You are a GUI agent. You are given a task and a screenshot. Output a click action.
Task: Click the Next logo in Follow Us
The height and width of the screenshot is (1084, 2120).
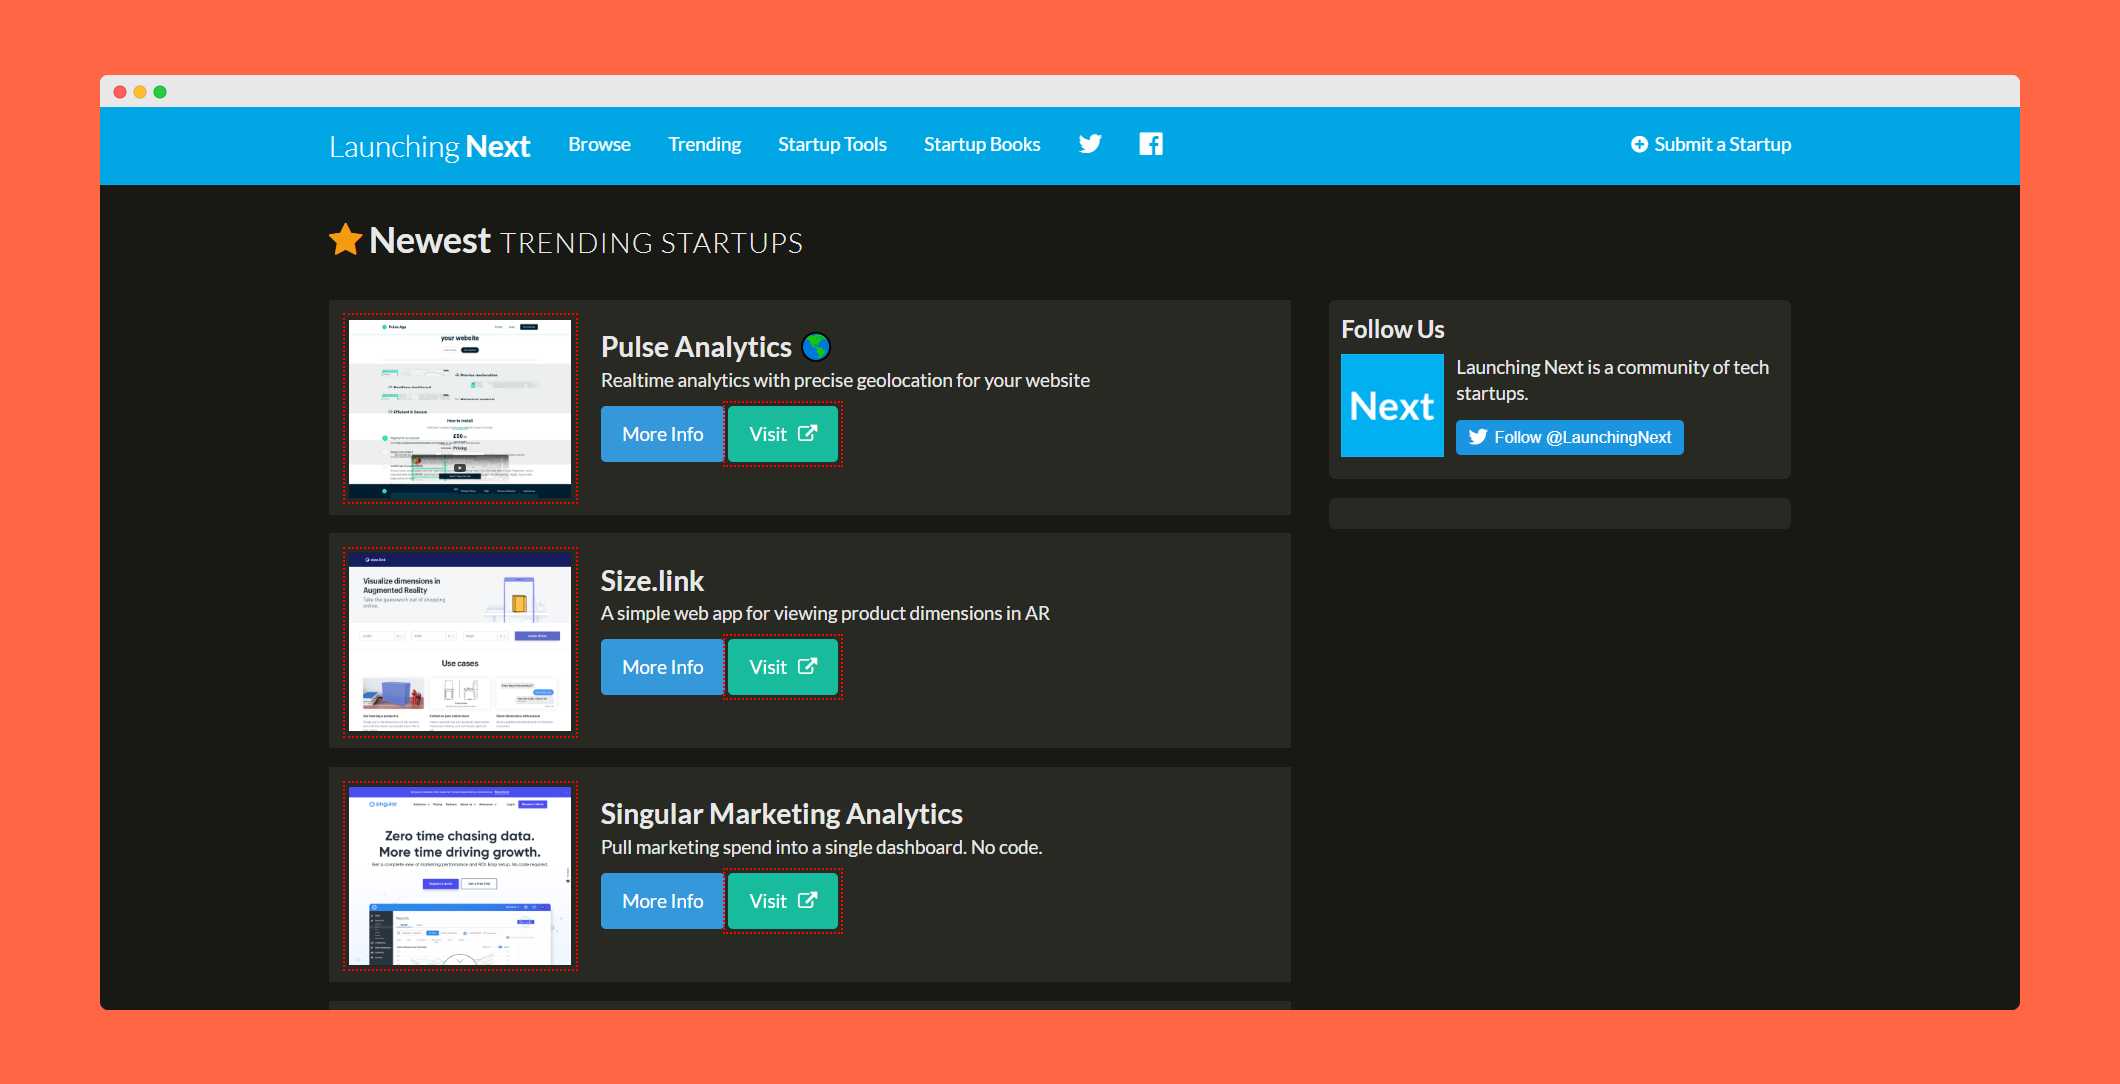(1392, 406)
